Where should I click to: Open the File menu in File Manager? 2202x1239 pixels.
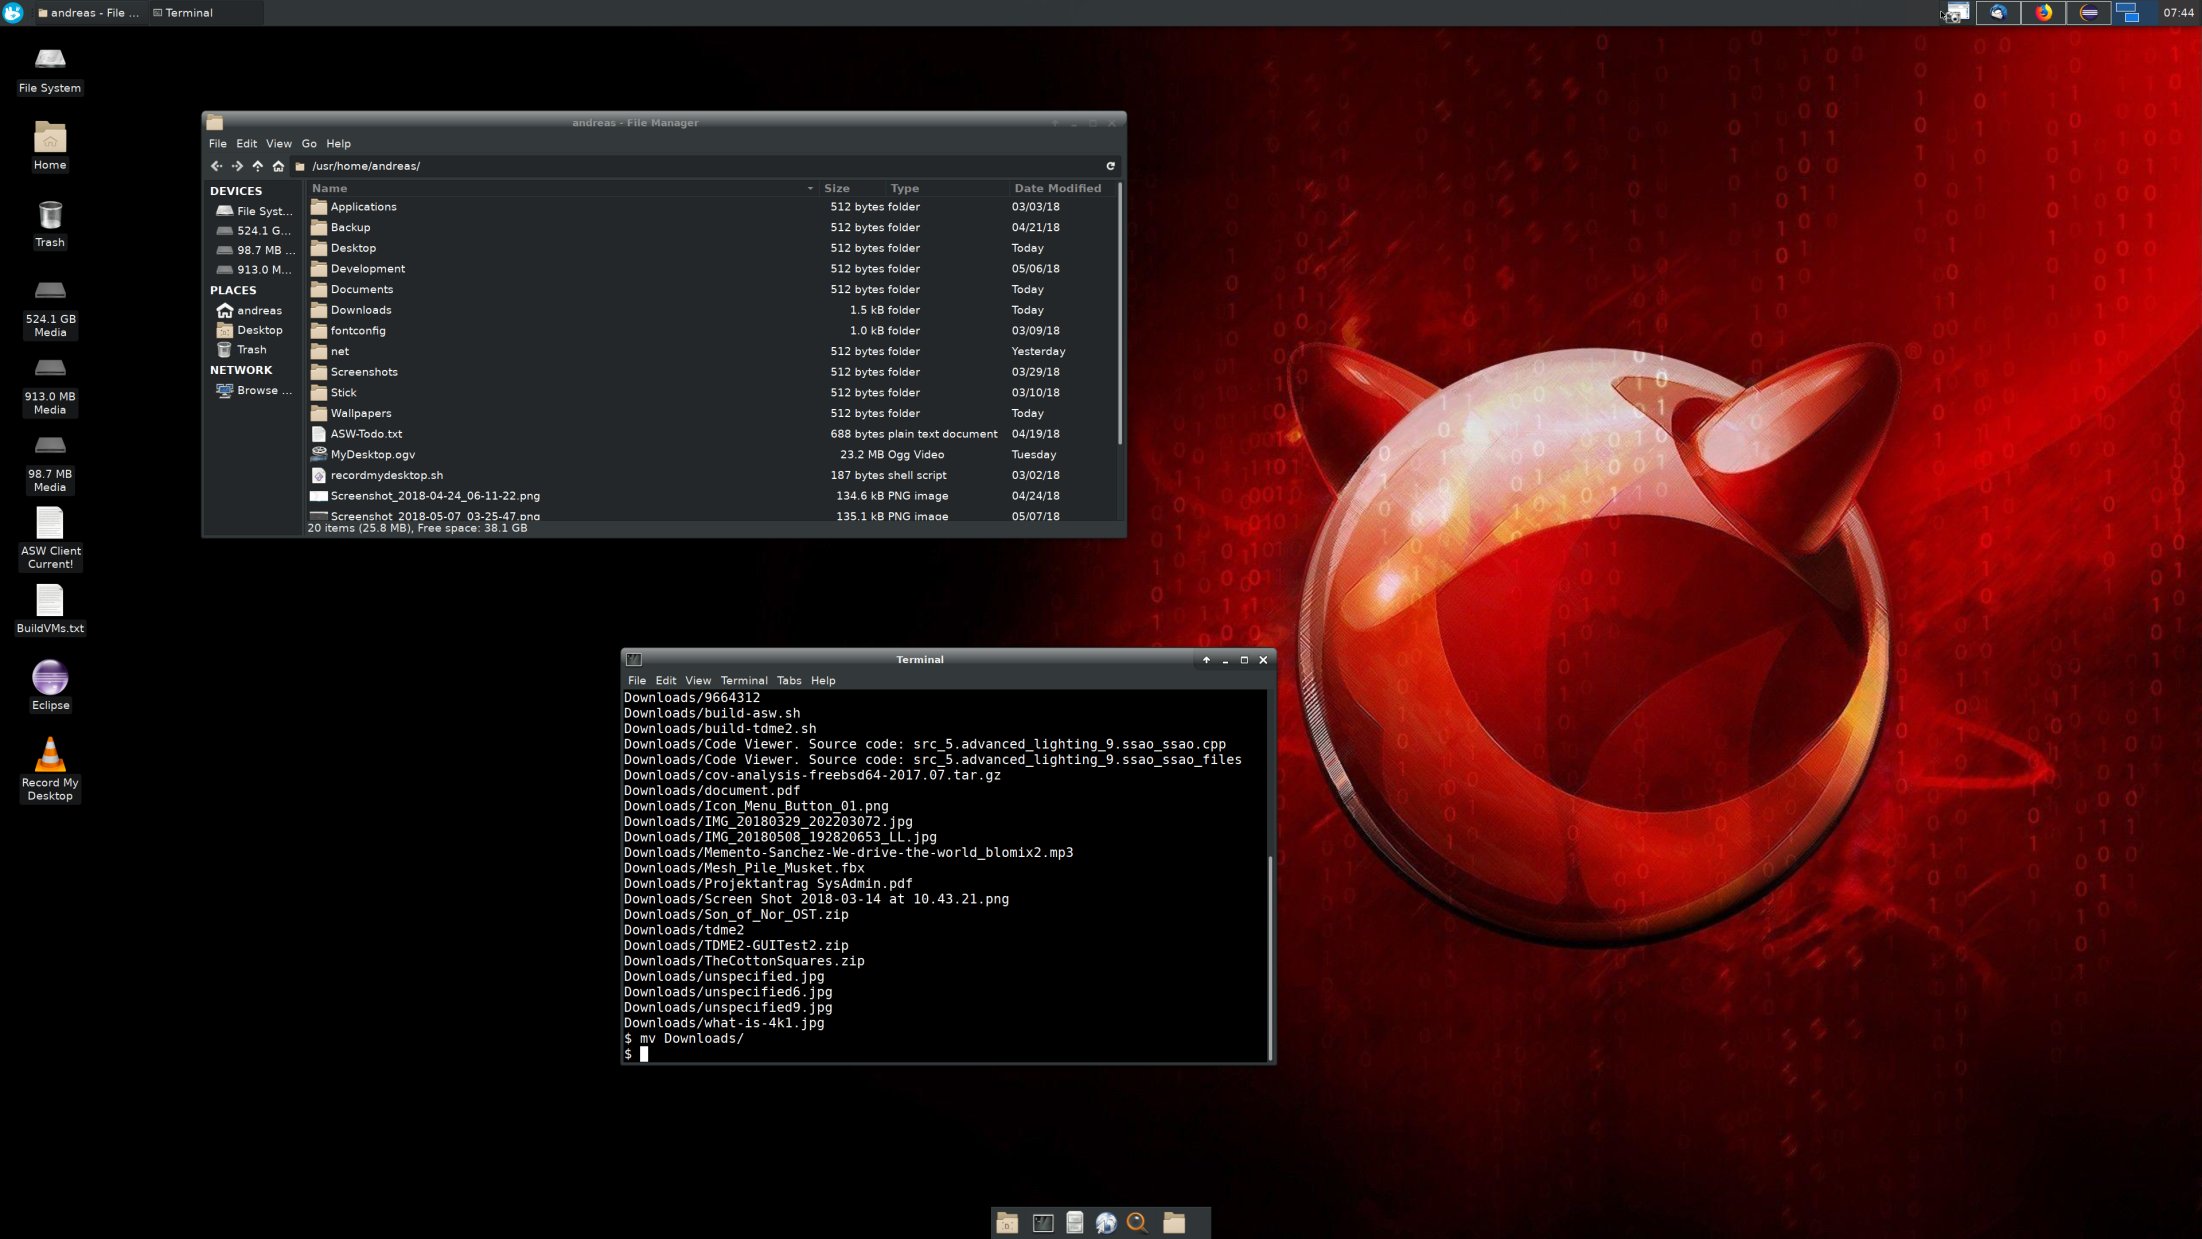tap(218, 142)
